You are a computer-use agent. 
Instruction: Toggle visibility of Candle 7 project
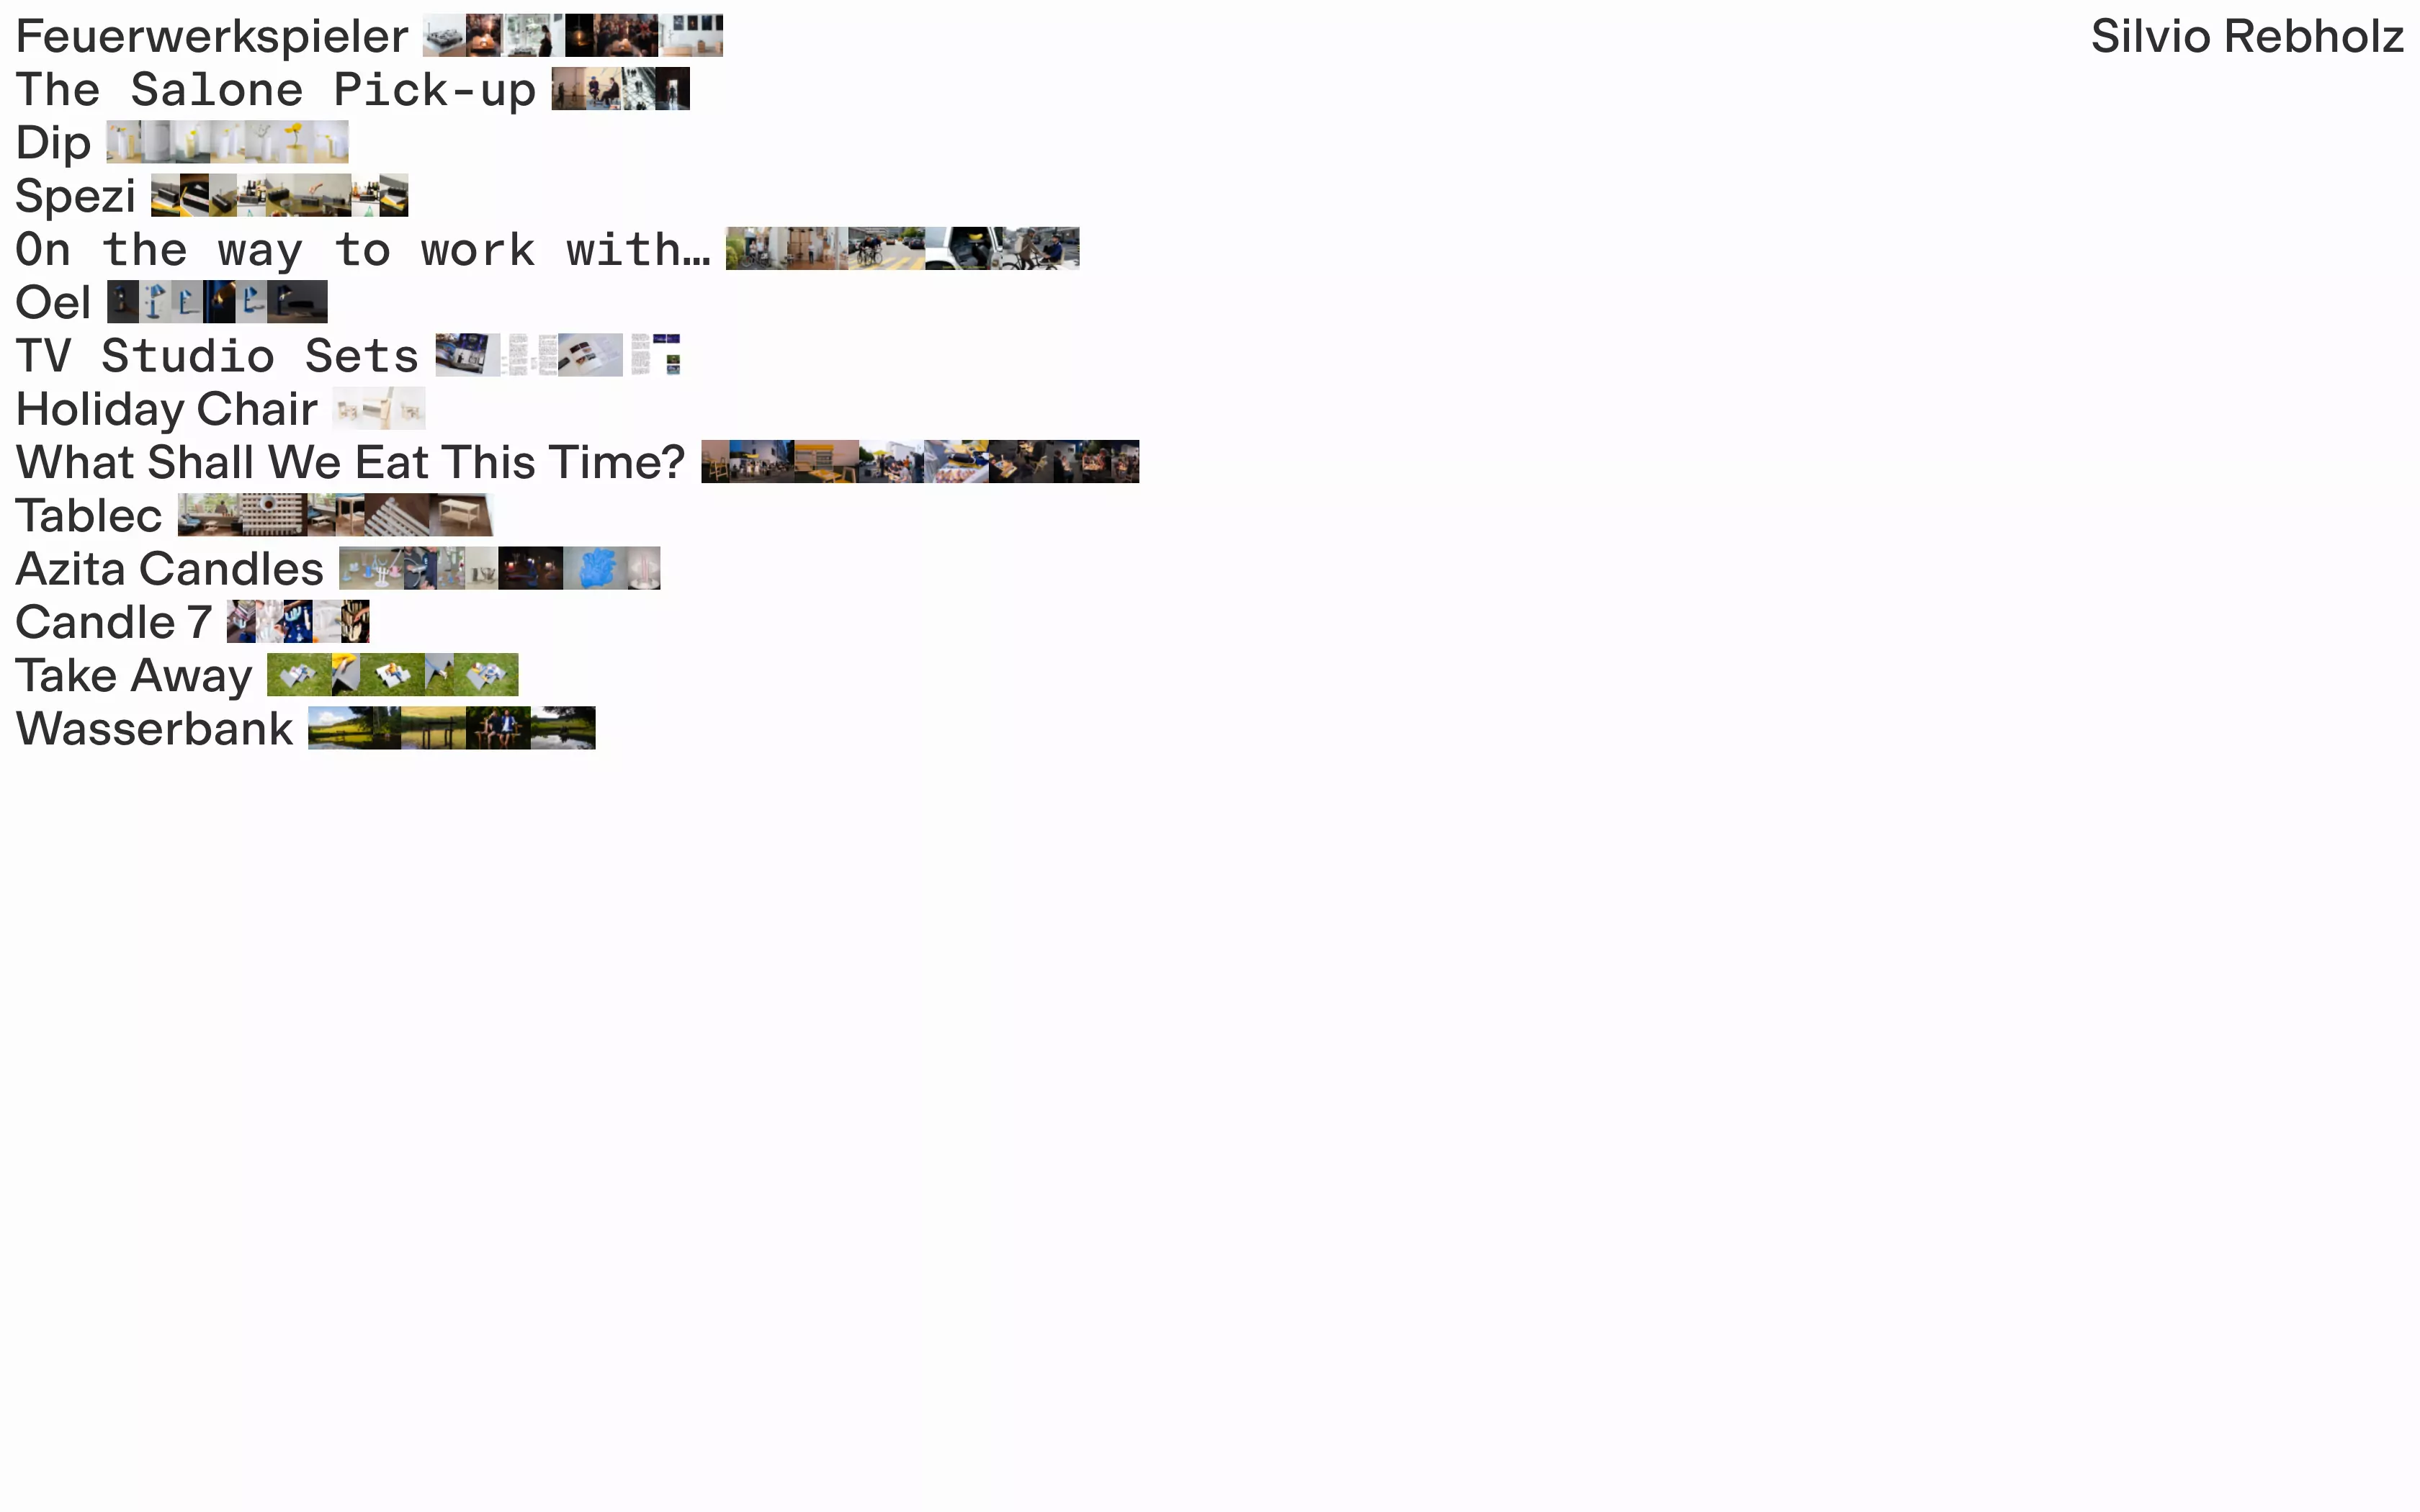click(113, 620)
